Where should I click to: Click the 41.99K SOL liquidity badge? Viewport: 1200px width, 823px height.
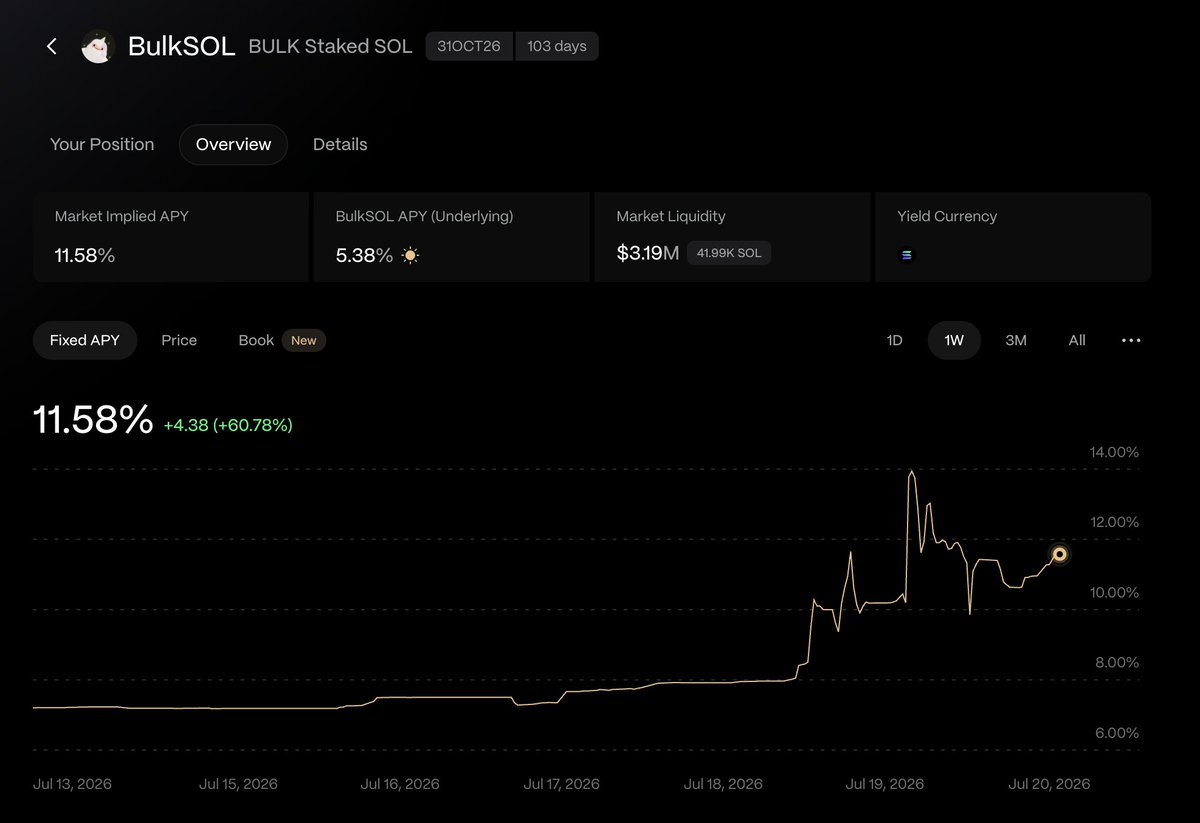click(x=729, y=253)
